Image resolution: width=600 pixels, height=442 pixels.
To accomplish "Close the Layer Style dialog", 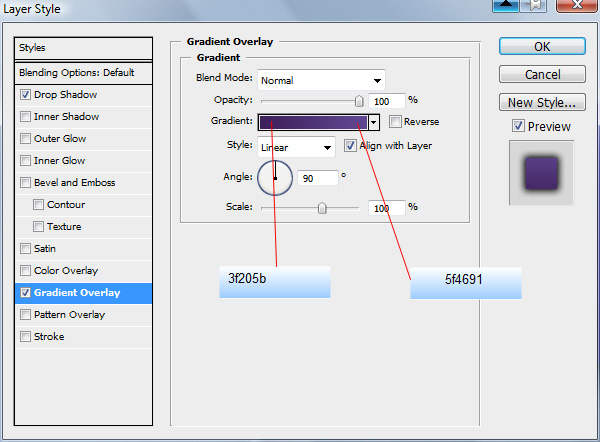I will pos(577,5).
